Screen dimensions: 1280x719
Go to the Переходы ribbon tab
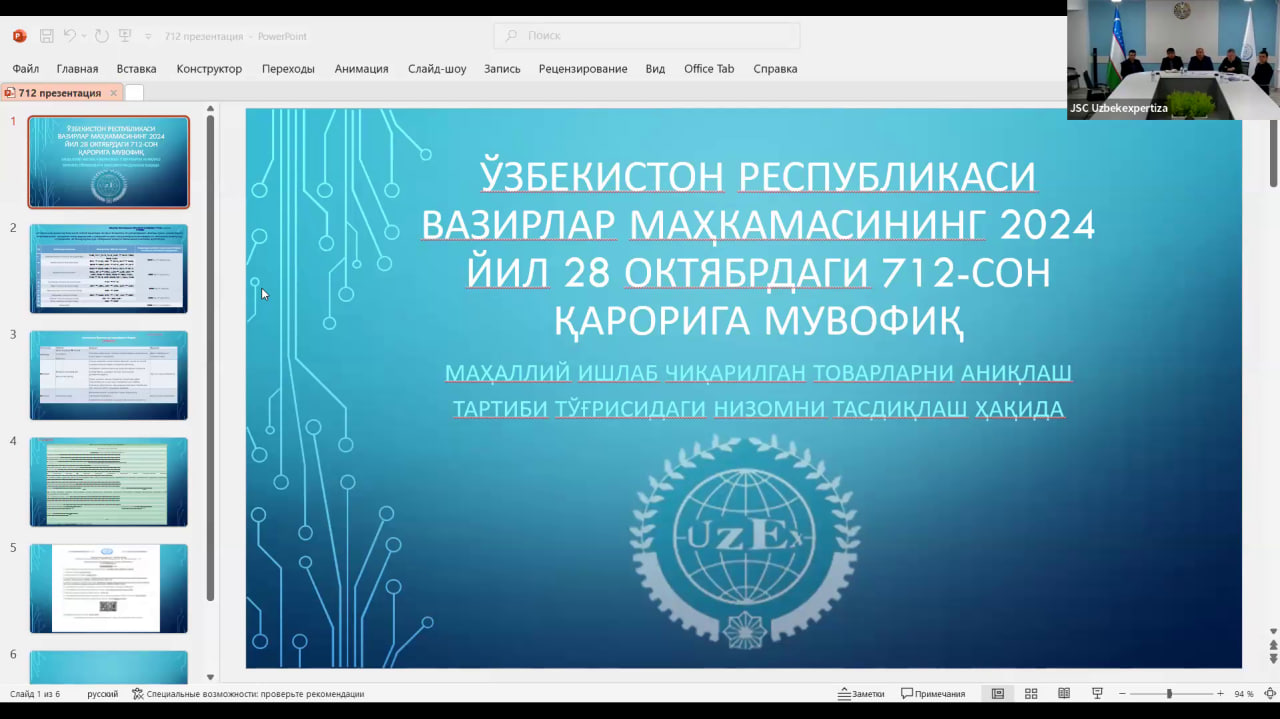click(288, 69)
